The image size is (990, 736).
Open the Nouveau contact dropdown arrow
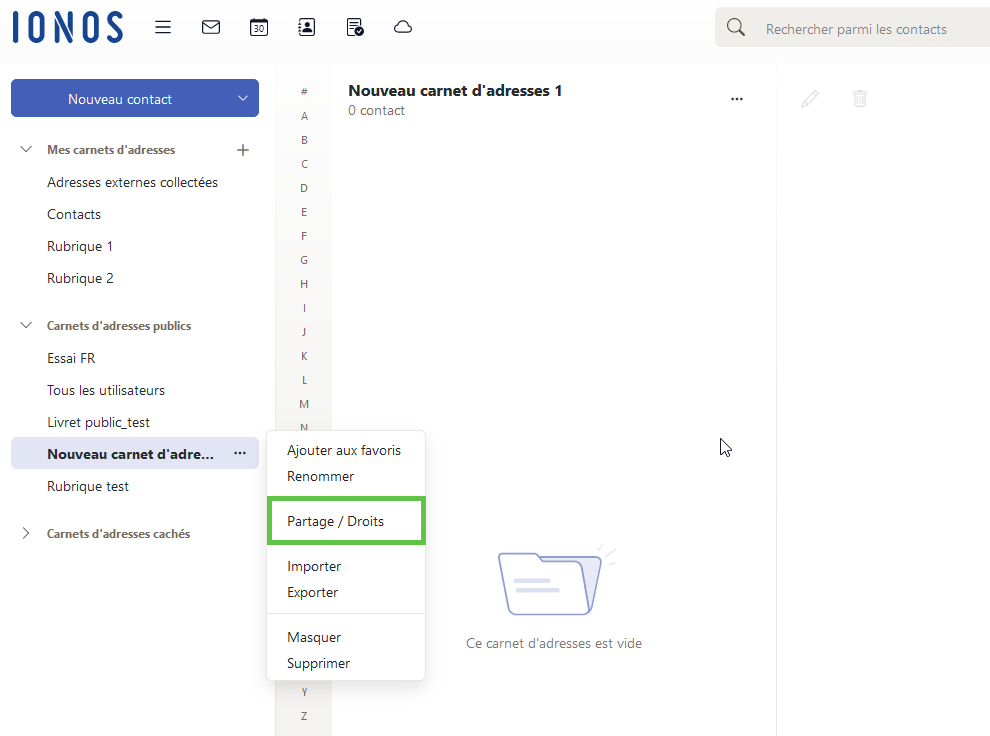click(243, 98)
